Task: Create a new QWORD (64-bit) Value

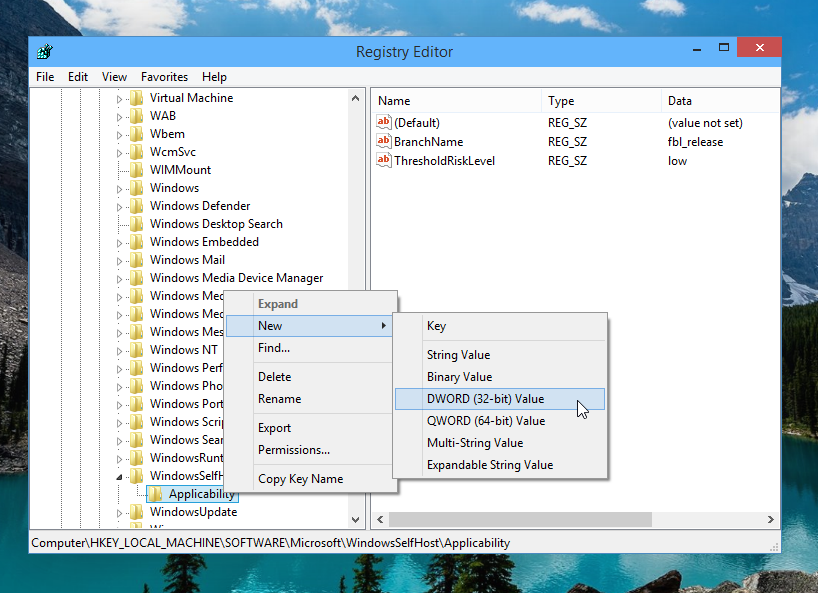Action: (x=500, y=421)
